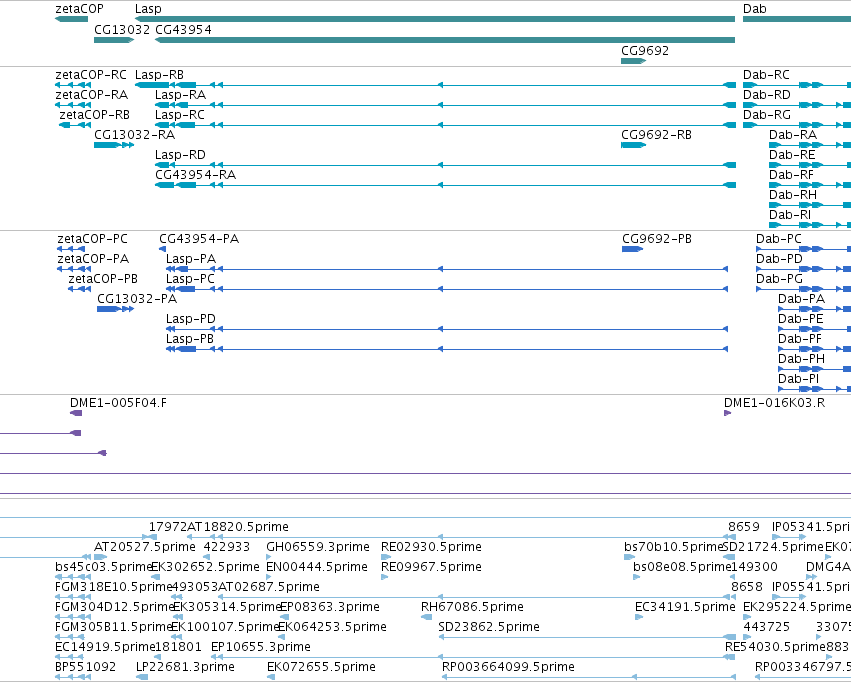The image size is (851, 682).
Task: Open EST EC34191.5prime
Action: coord(685,607)
